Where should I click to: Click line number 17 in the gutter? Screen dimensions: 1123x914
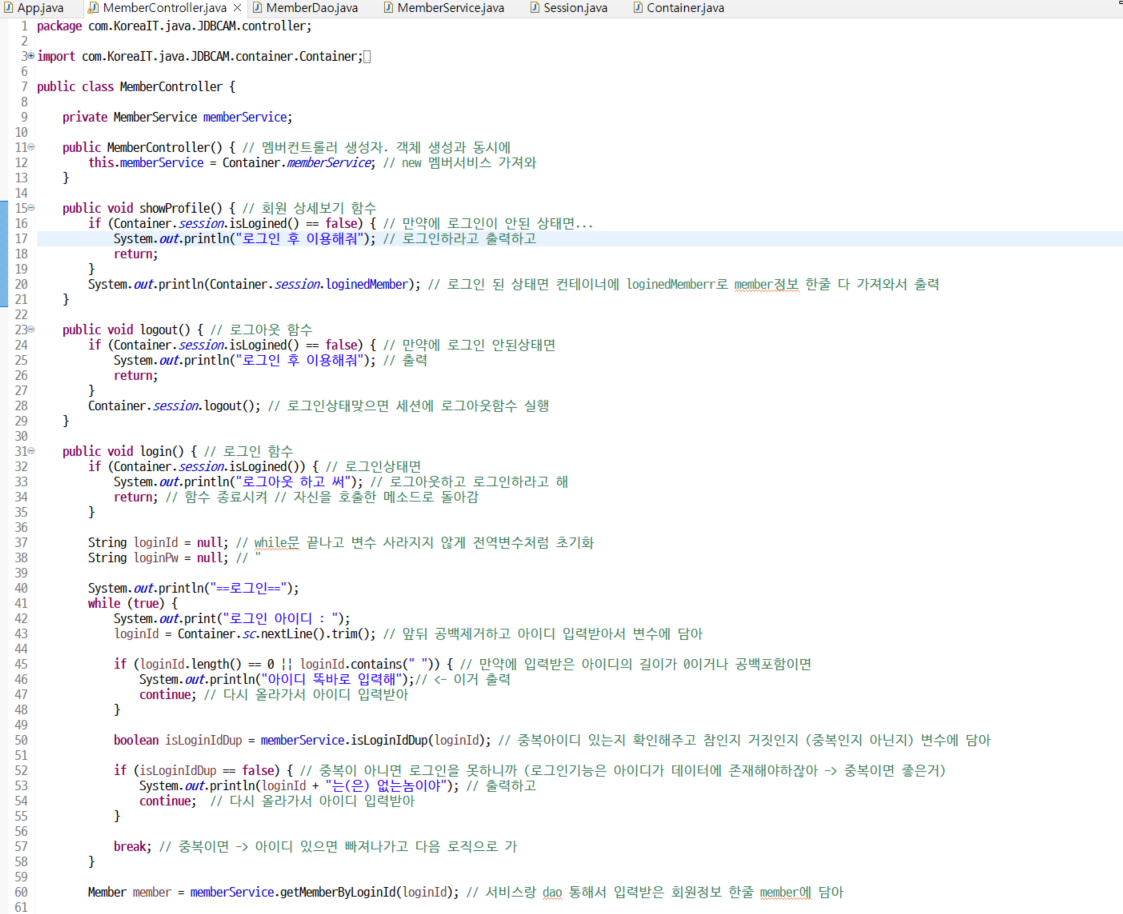pos(21,239)
